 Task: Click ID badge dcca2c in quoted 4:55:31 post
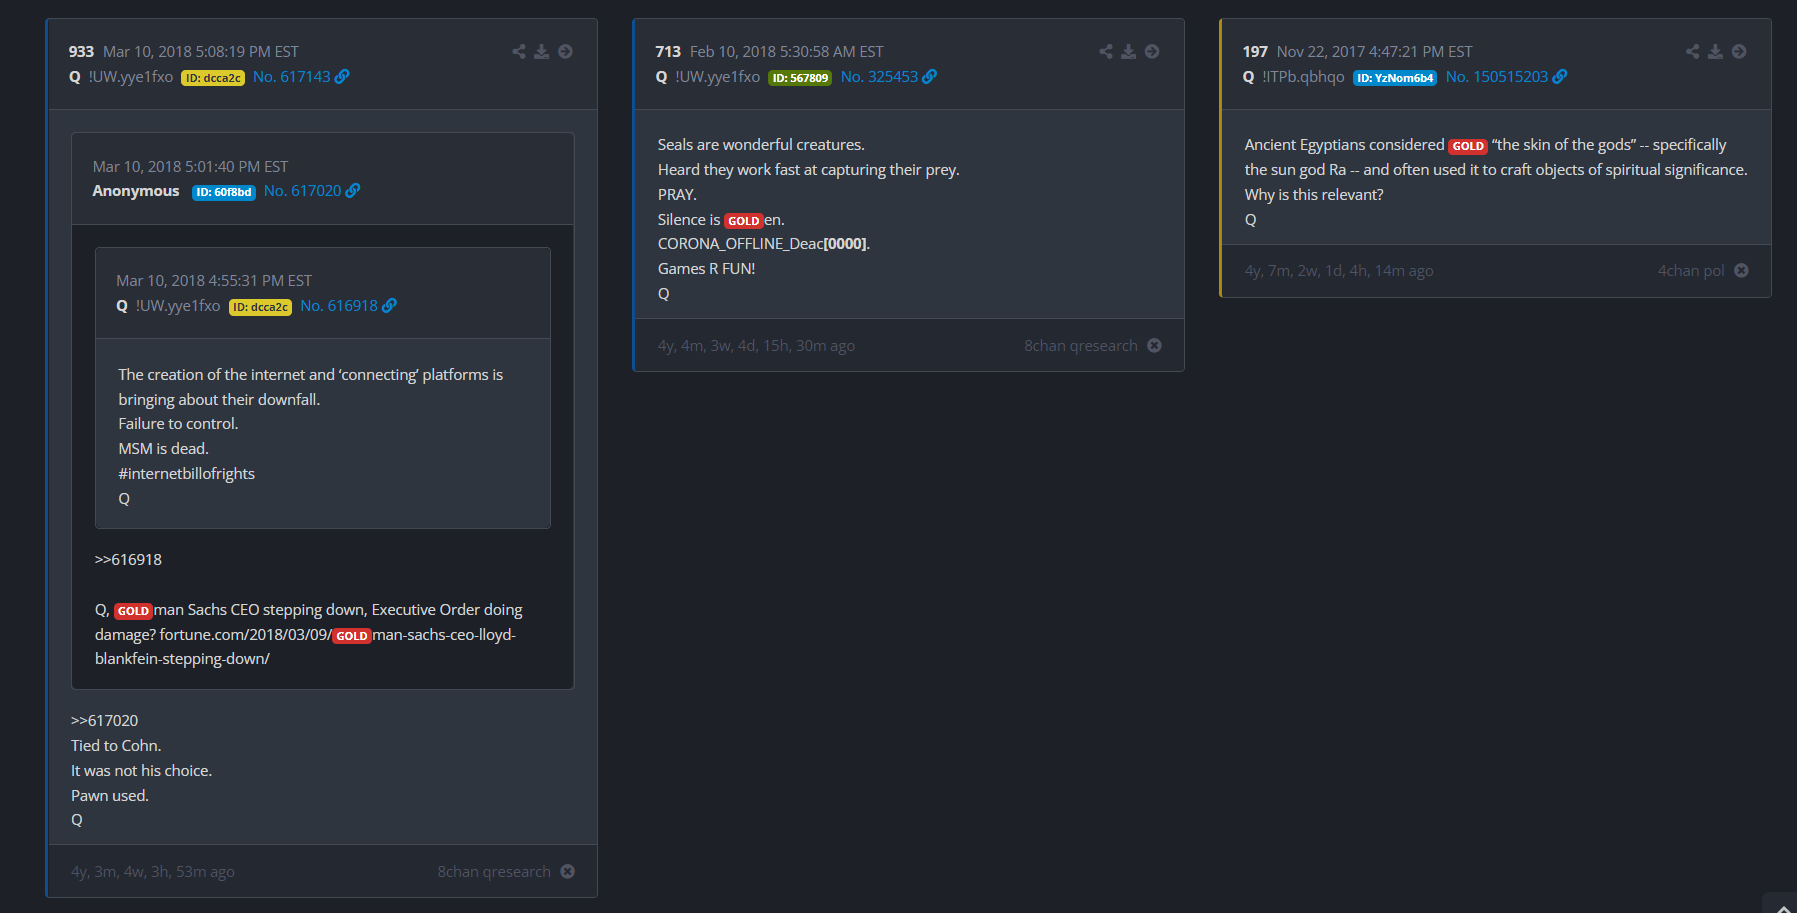coord(260,307)
